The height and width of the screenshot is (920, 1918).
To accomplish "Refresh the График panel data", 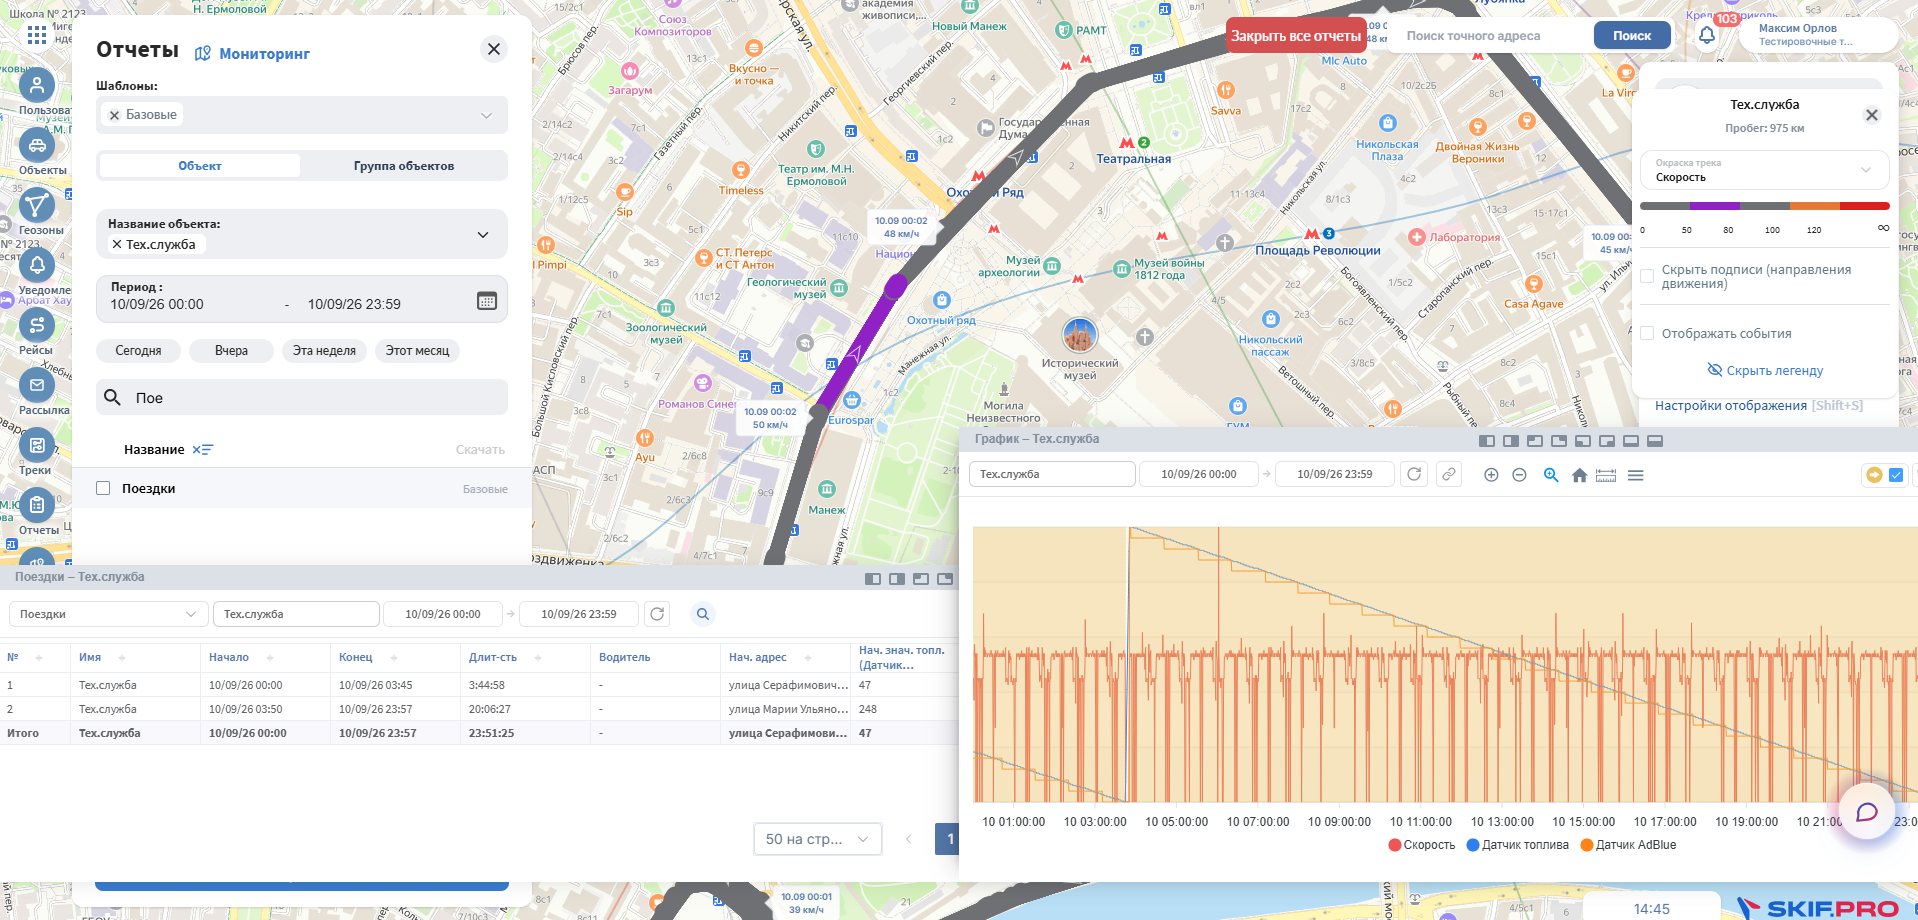I will click(1414, 474).
